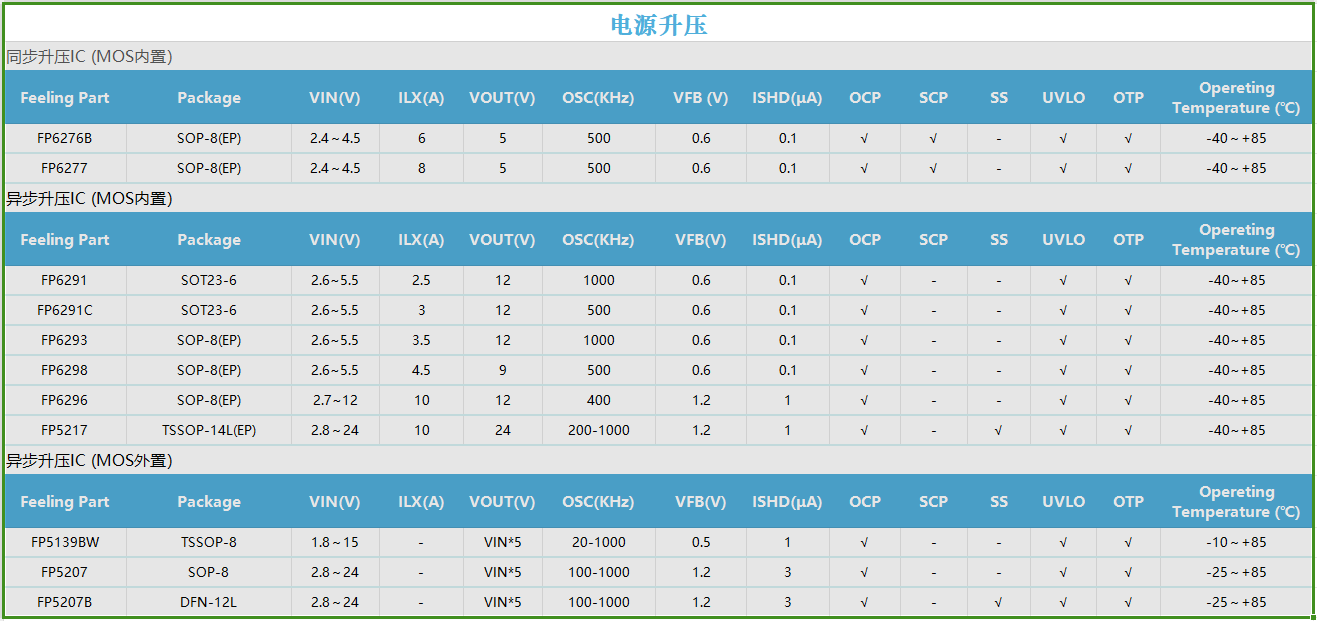1317x621 pixels.
Task: Click part number FP6296
Action: click(x=65, y=400)
